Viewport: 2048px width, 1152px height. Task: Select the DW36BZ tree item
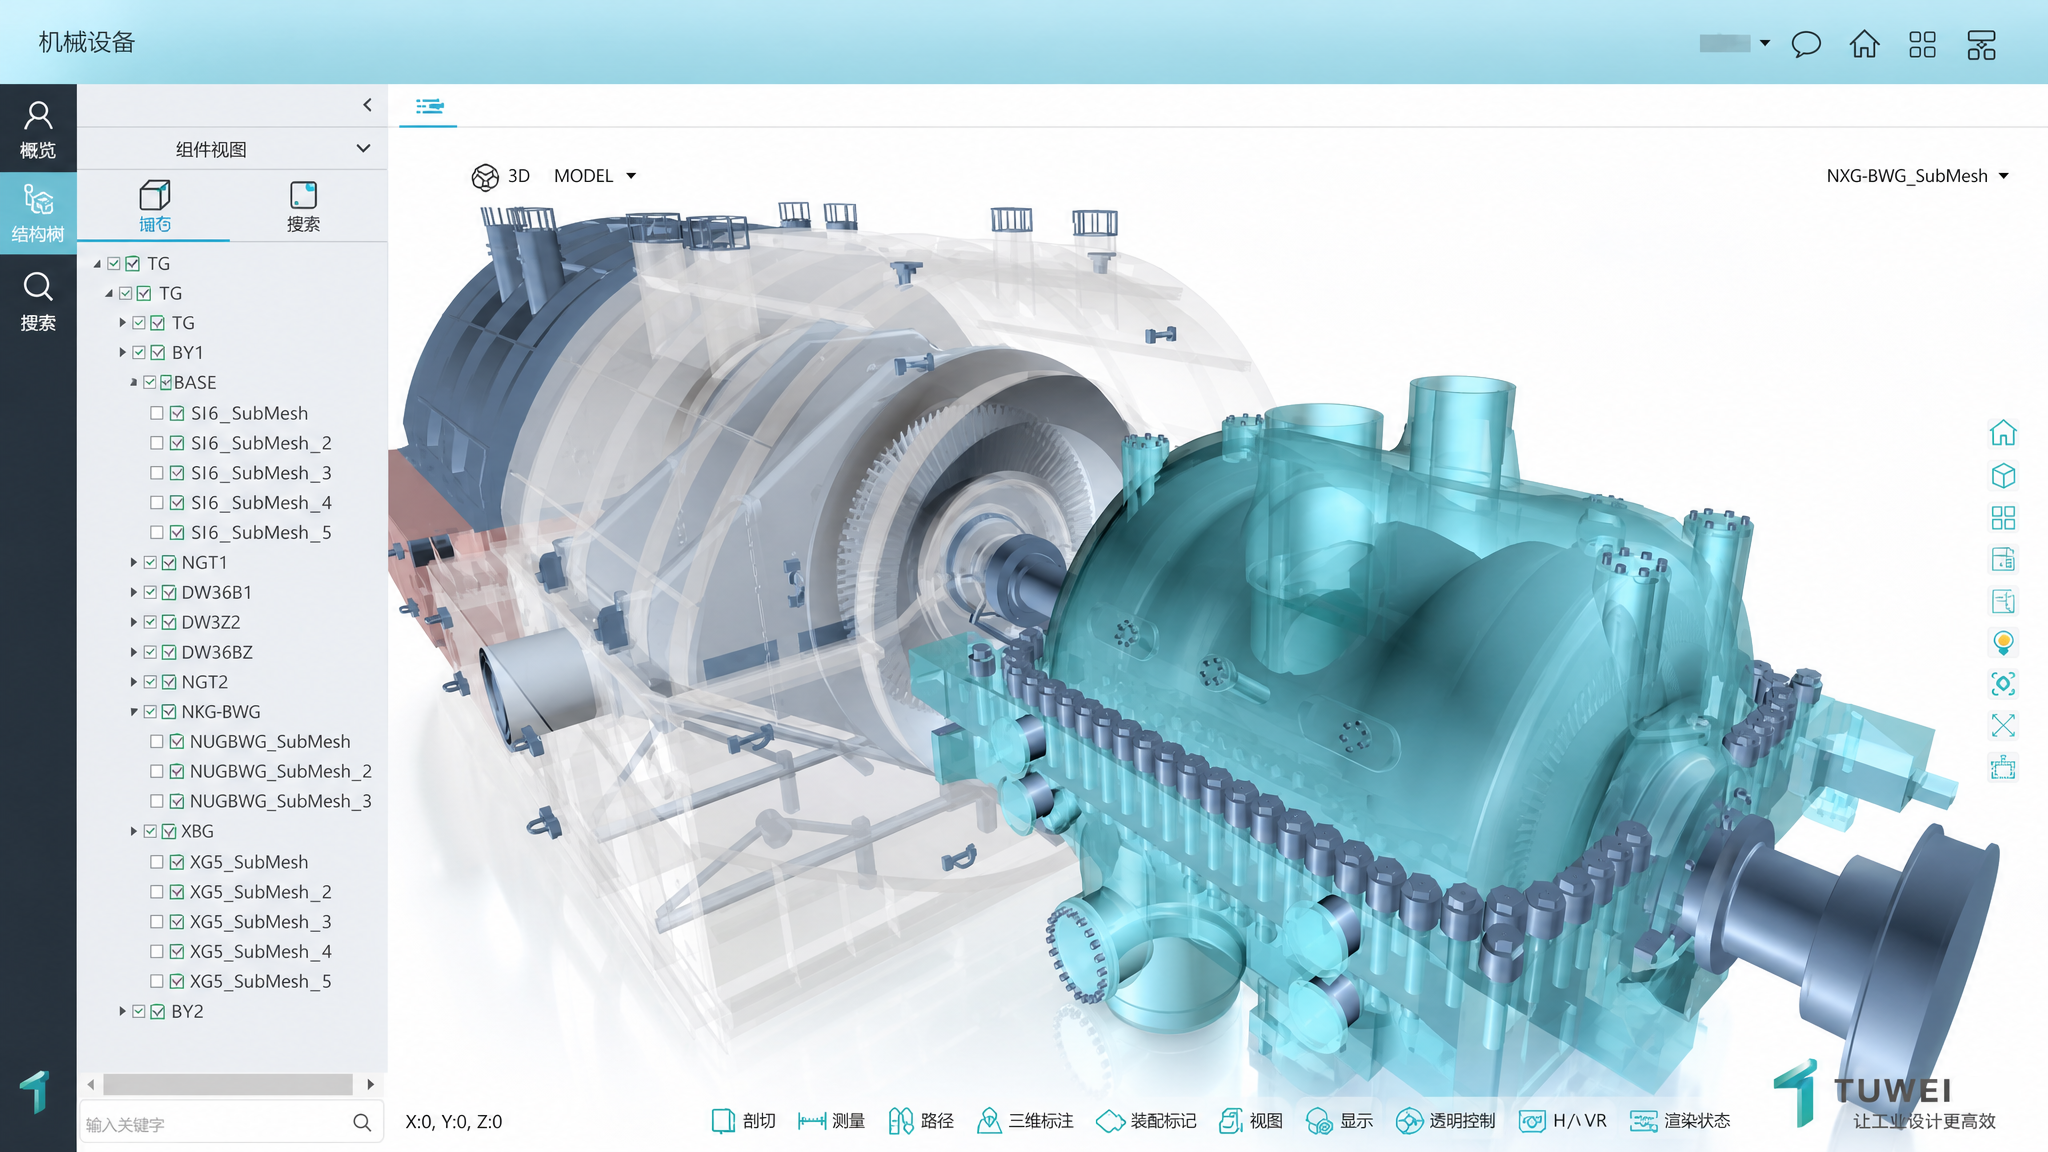(217, 652)
